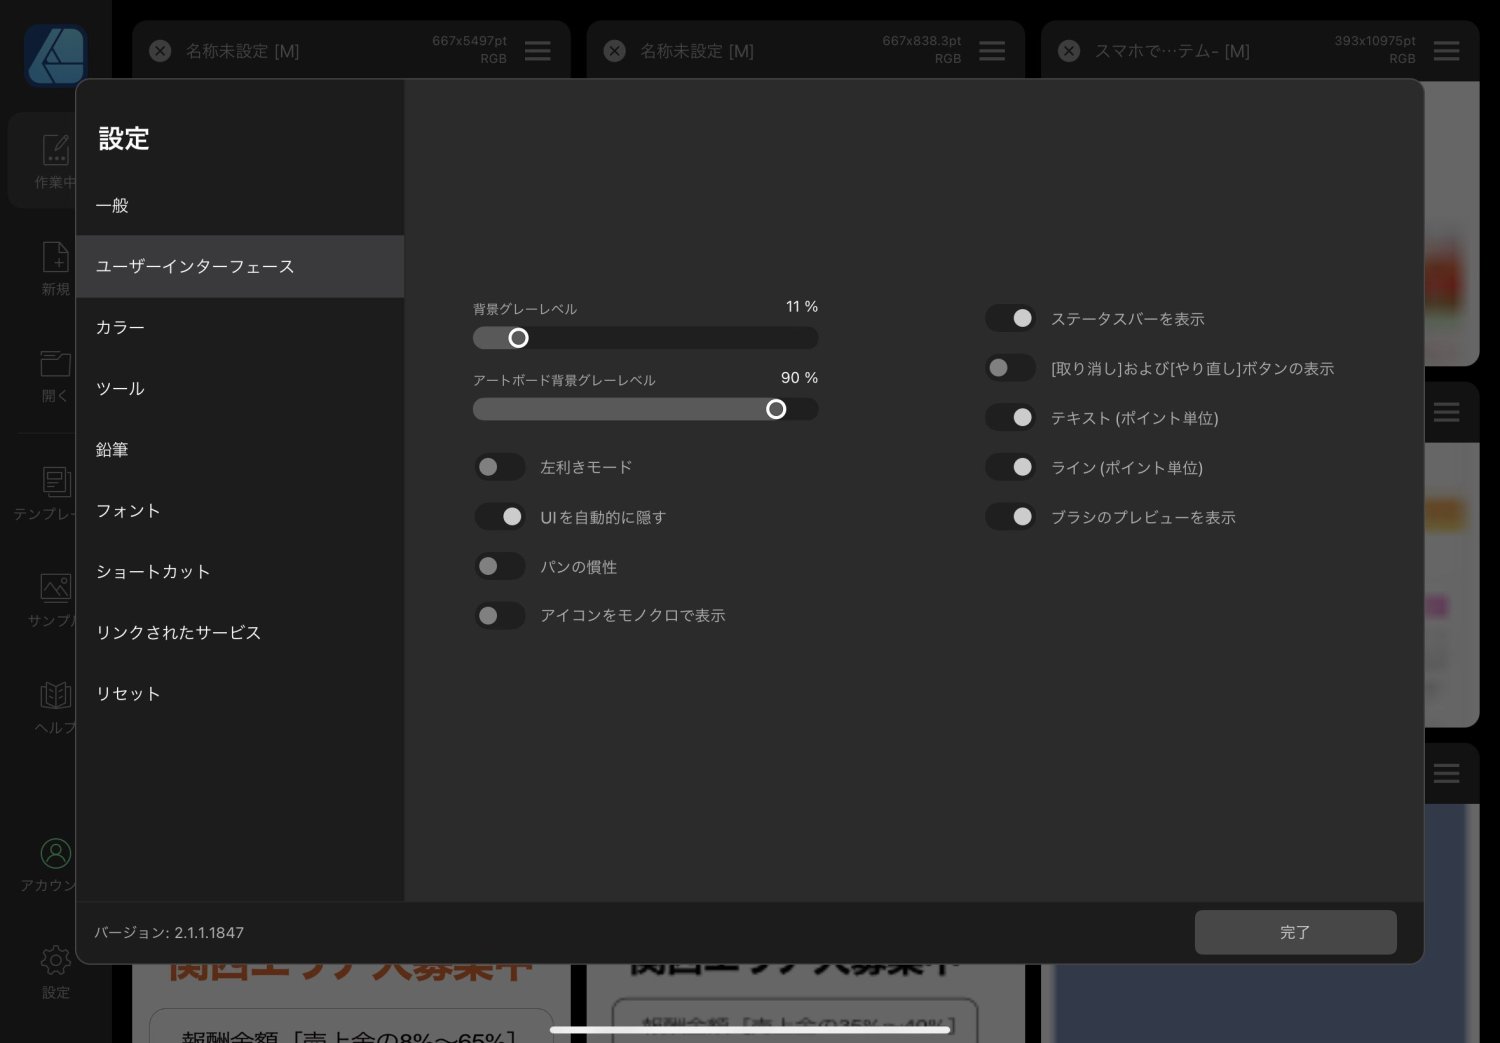Image resolution: width=1500 pixels, height=1043 pixels.
Task: Click the バージョン: 2.1.1.1847 text
Action: [169, 932]
